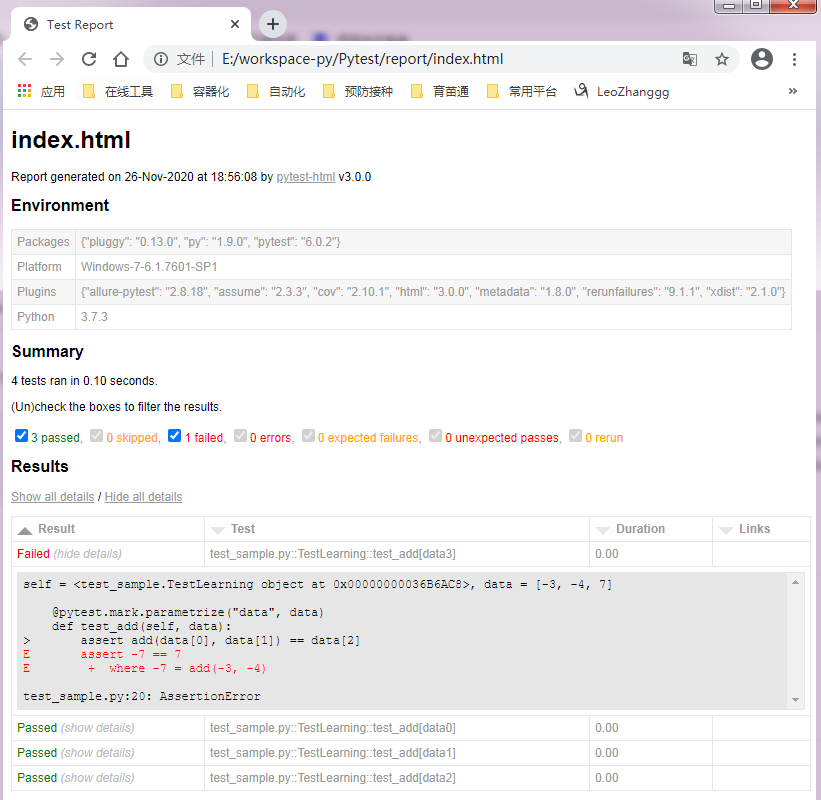This screenshot has height=800, width=821.
Task: Open the Chrome three-dot menu
Action: pos(794,59)
